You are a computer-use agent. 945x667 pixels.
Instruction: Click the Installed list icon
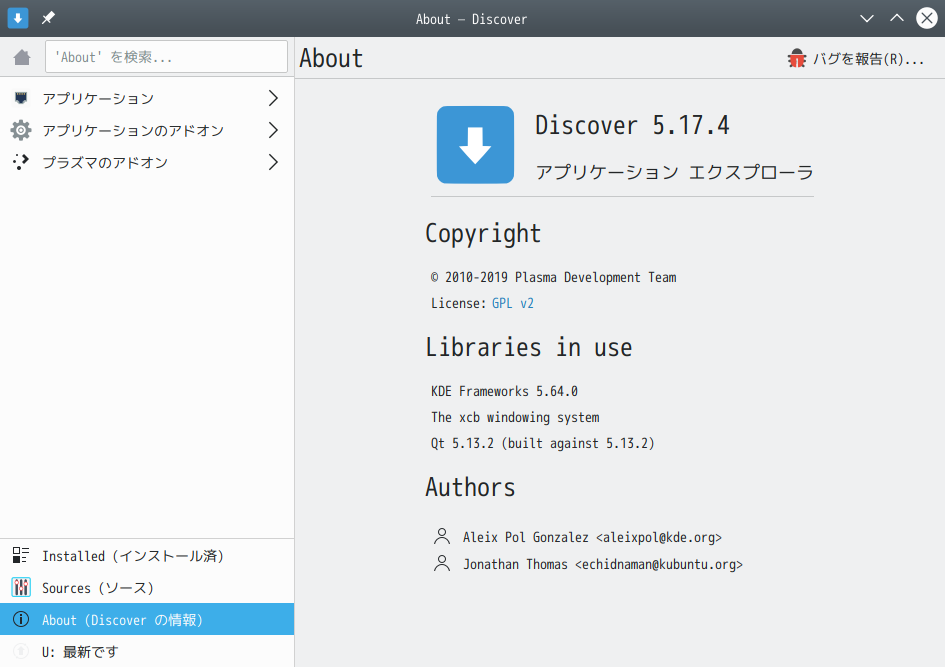click(21, 555)
